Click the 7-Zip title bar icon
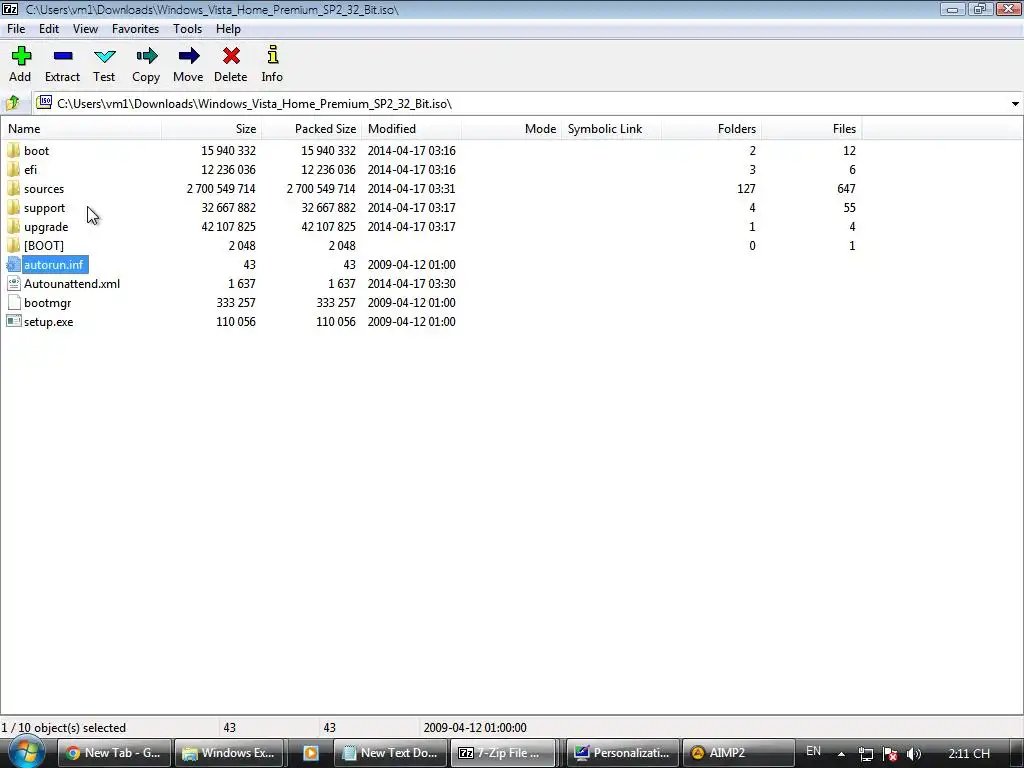Viewport: 1024px width, 768px height. [10, 9]
